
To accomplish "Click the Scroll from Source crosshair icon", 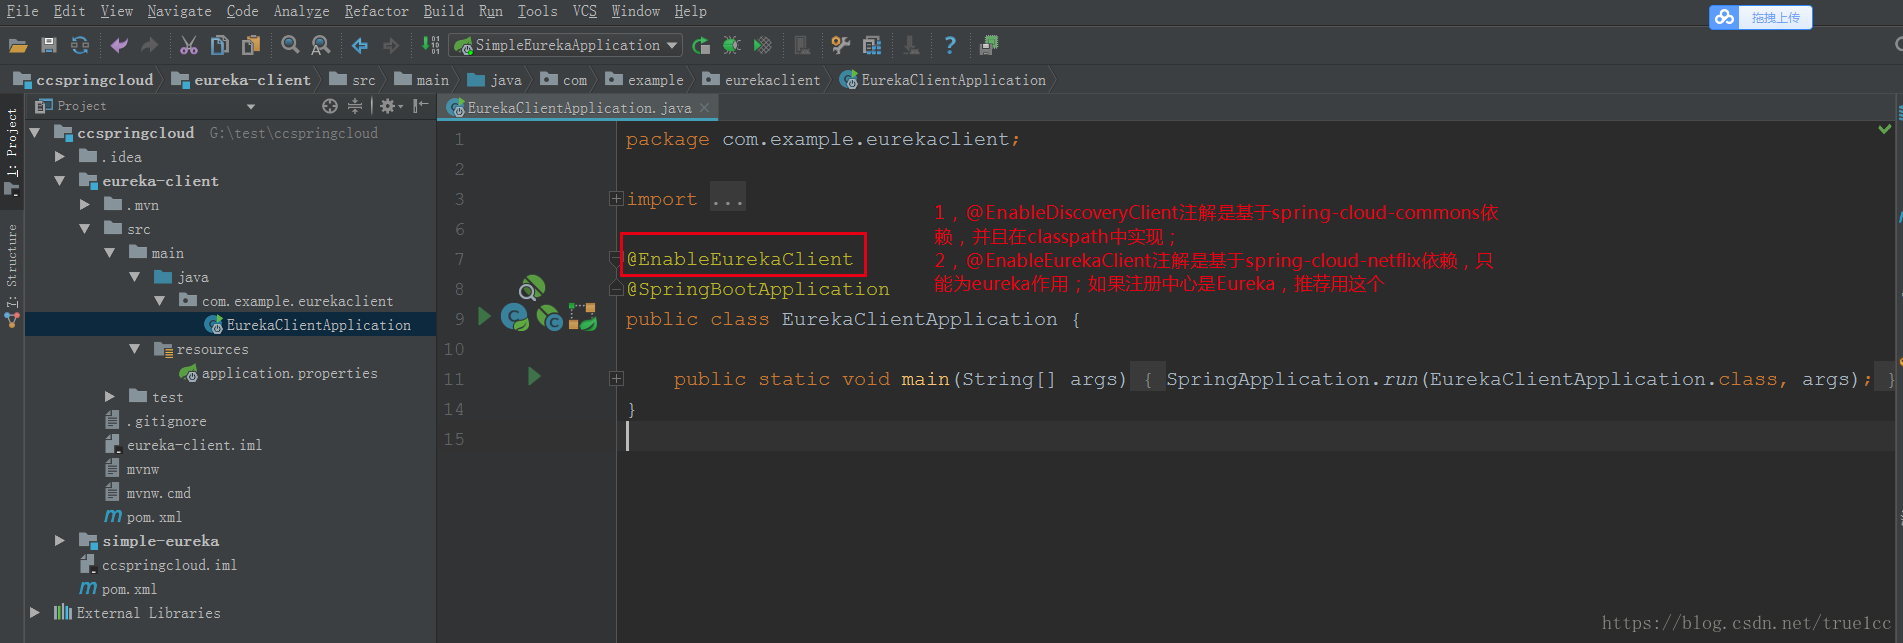I will [330, 106].
